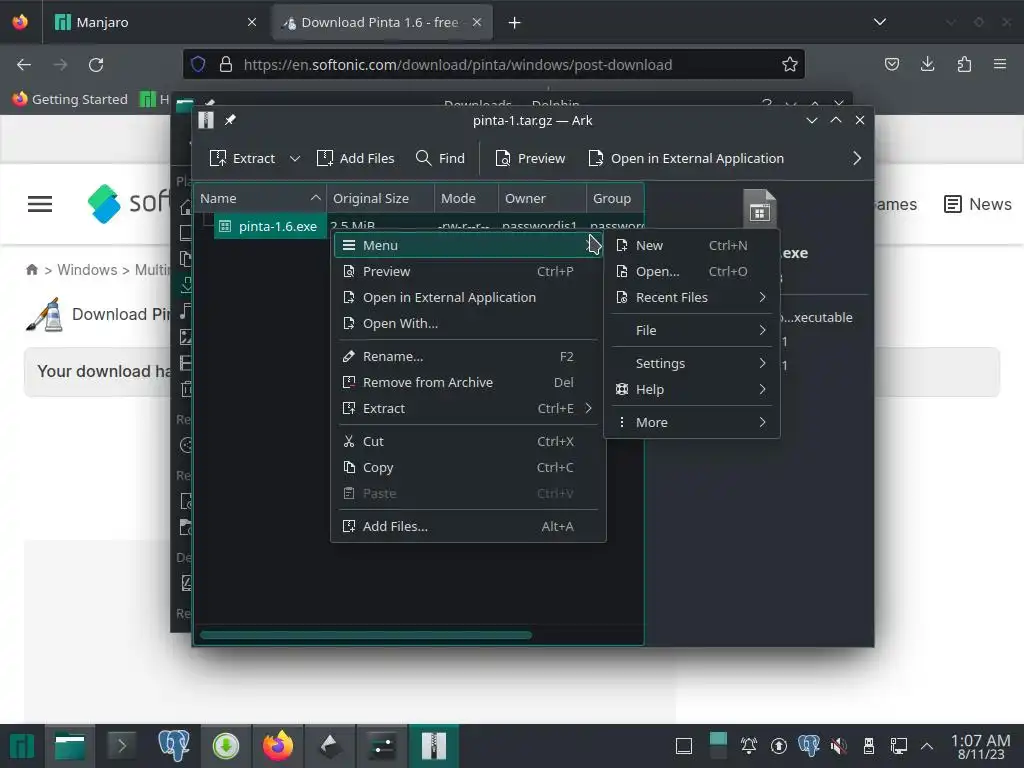The image size is (1024, 768).
Task: Sort archive list by Original Size column
Action: pyautogui.click(x=380, y=199)
